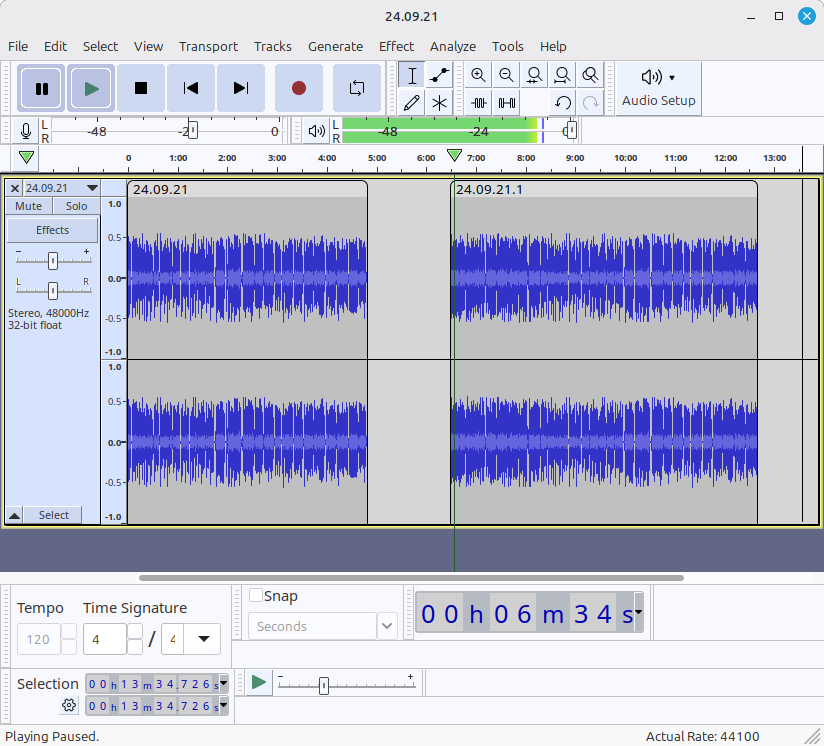Click the Record button

[x=298, y=88]
